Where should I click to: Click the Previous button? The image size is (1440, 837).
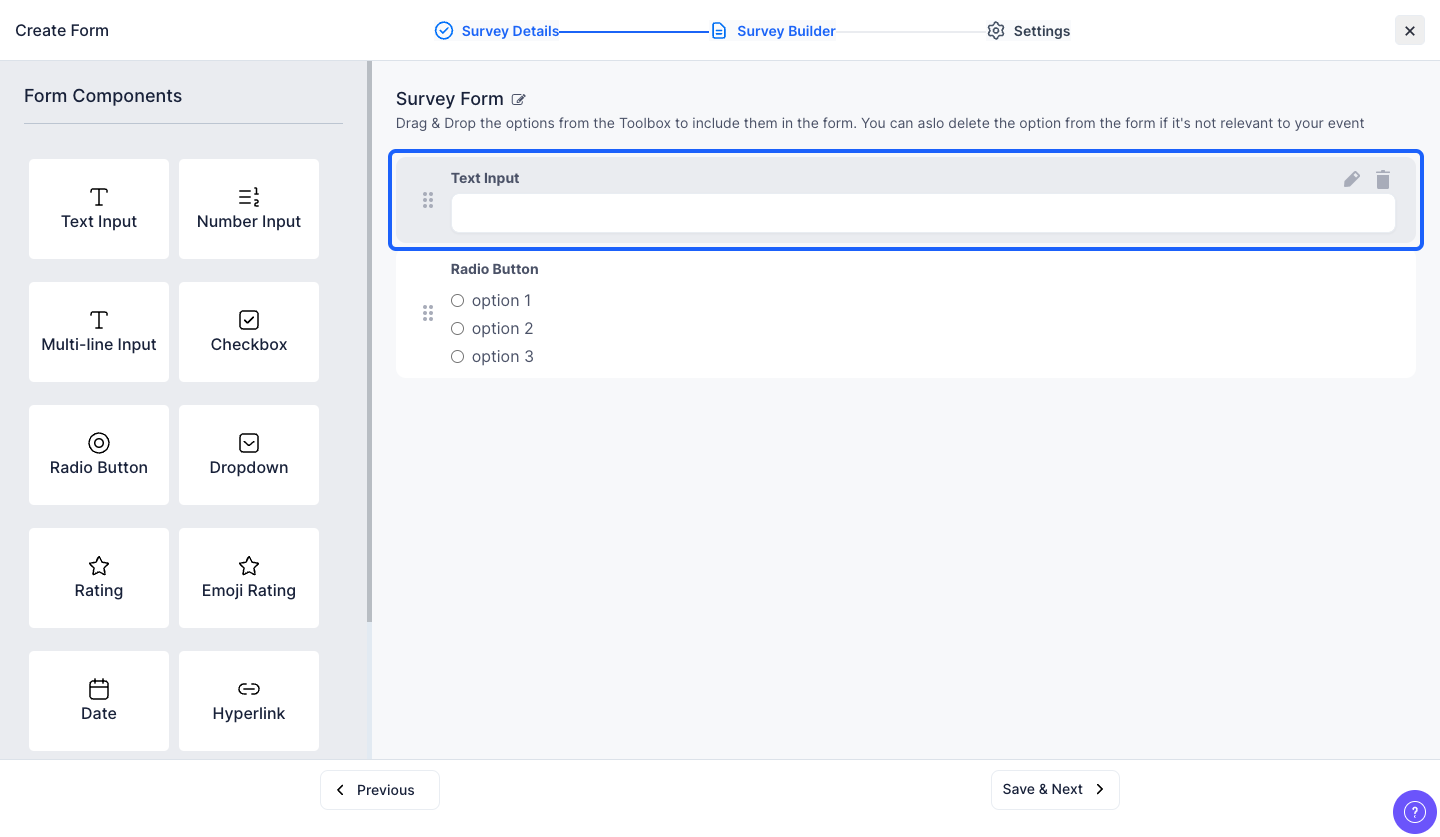(x=380, y=790)
